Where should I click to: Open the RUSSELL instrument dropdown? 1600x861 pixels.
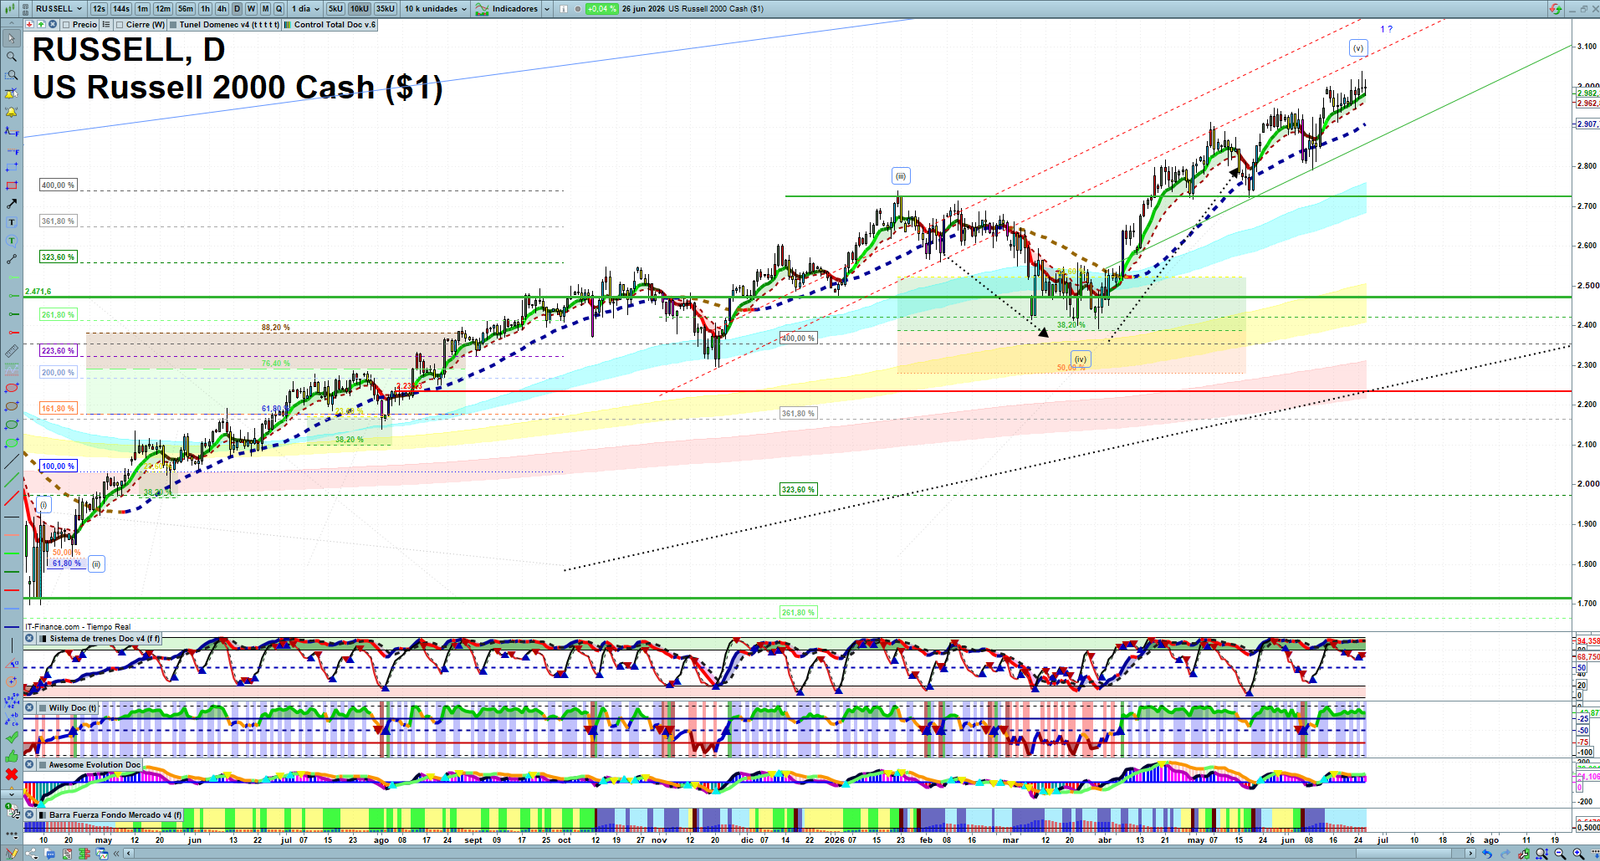pos(59,8)
